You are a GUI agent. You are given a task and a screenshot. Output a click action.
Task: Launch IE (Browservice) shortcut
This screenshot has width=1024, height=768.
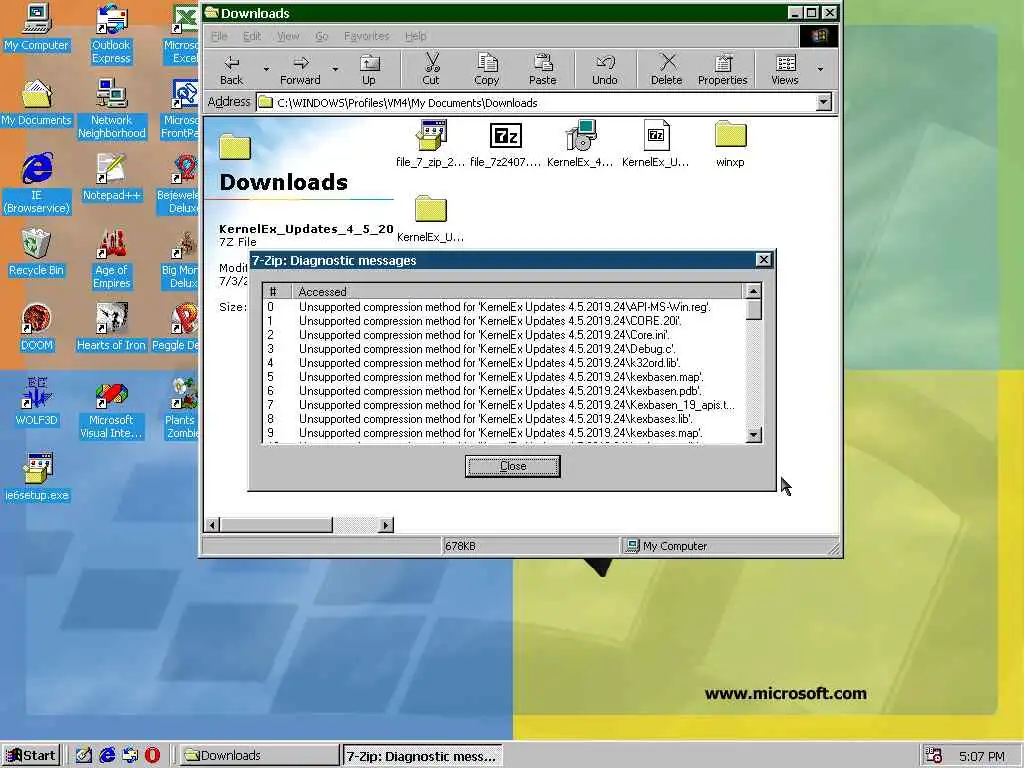(x=36, y=184)
